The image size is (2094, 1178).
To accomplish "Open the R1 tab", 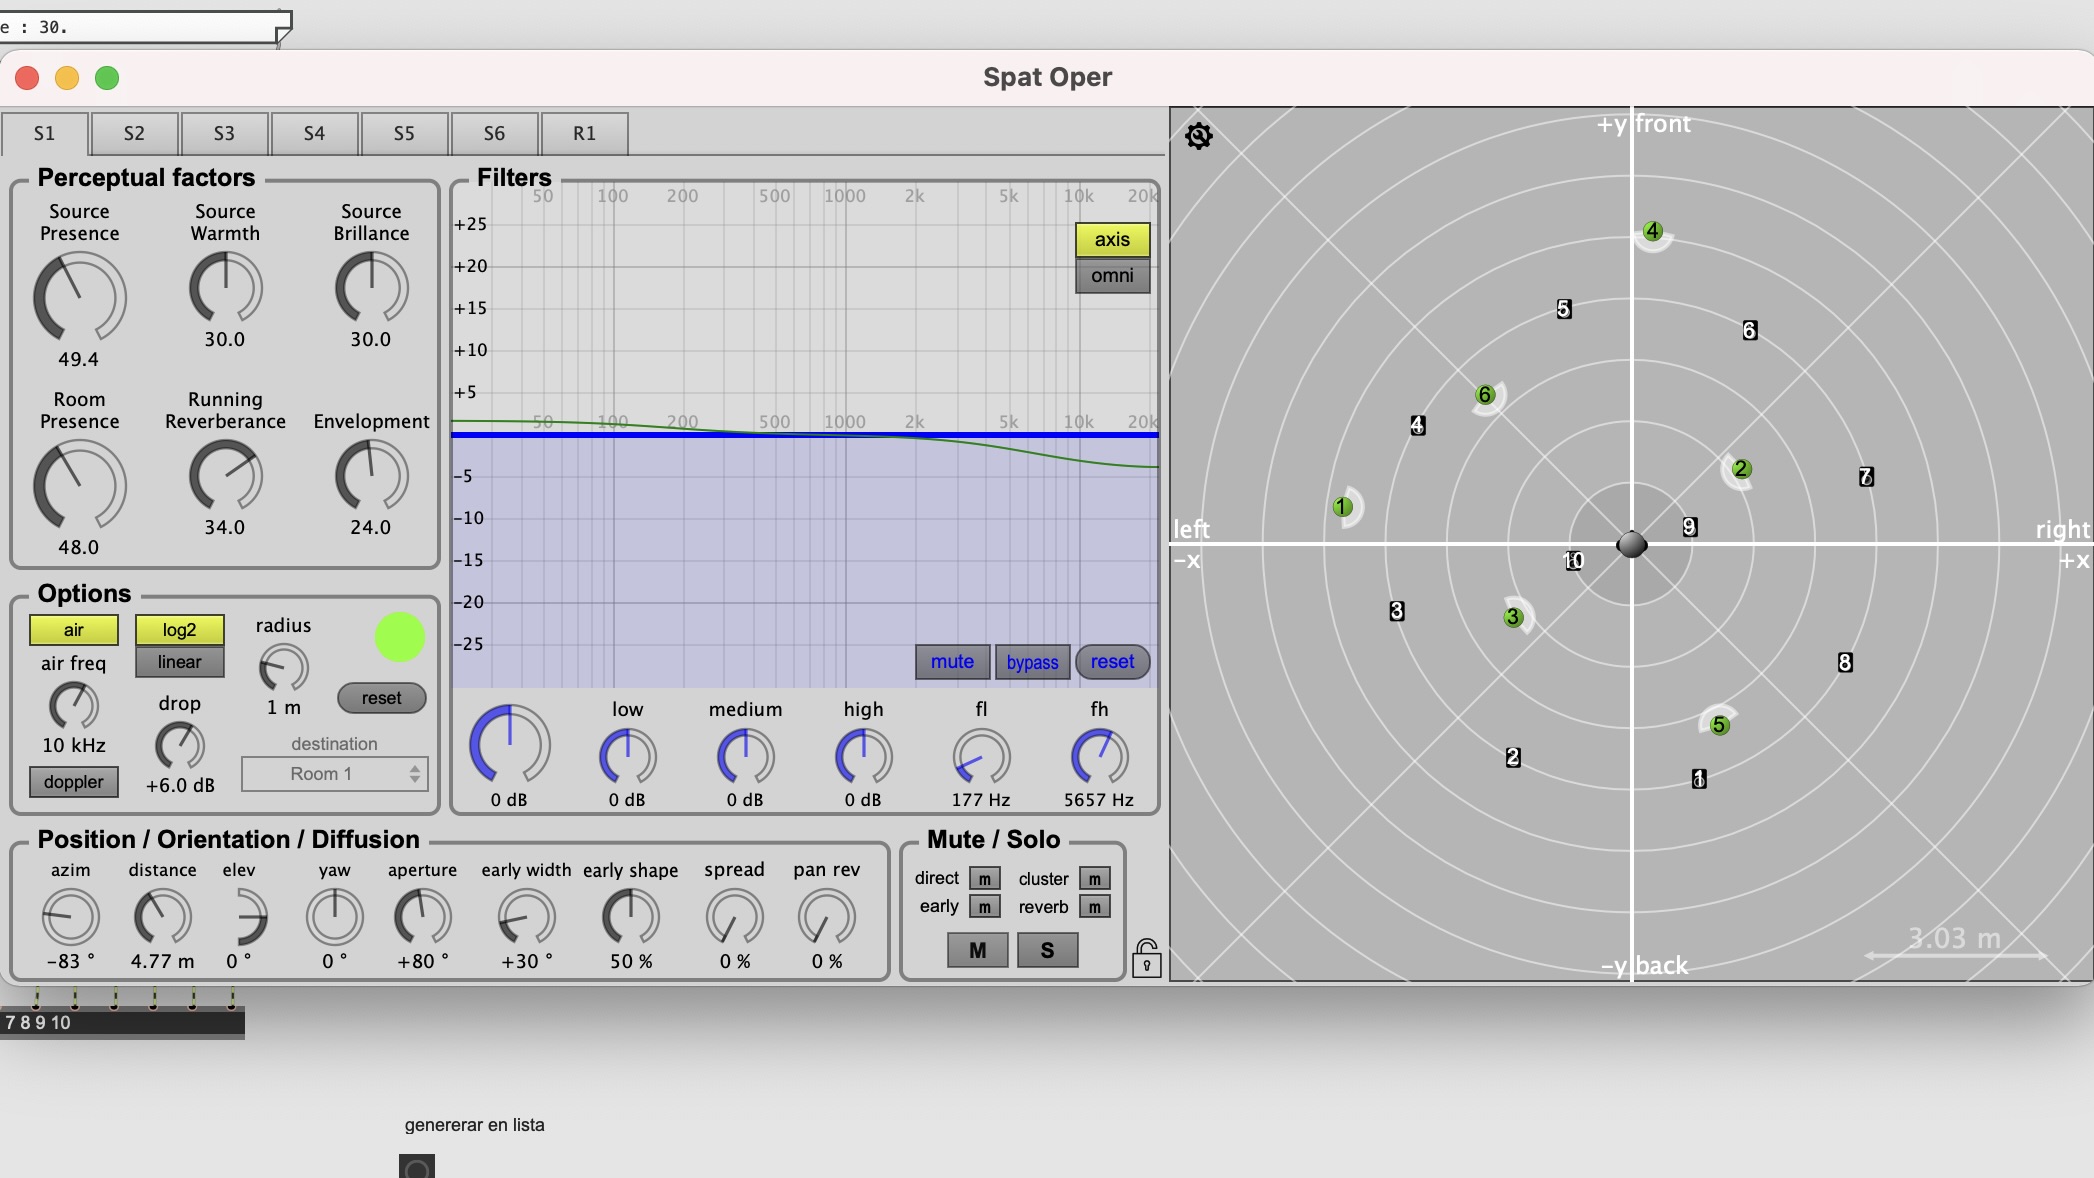I will point(584,133).
